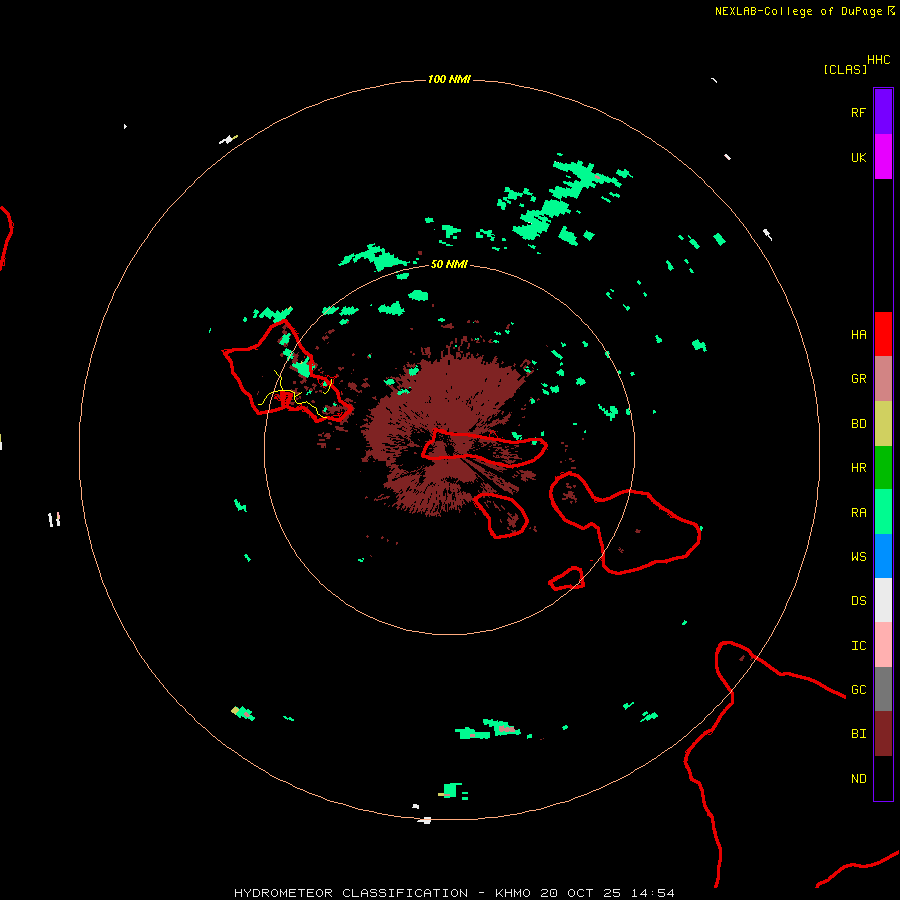Click the UK legend label

[858, 157]
